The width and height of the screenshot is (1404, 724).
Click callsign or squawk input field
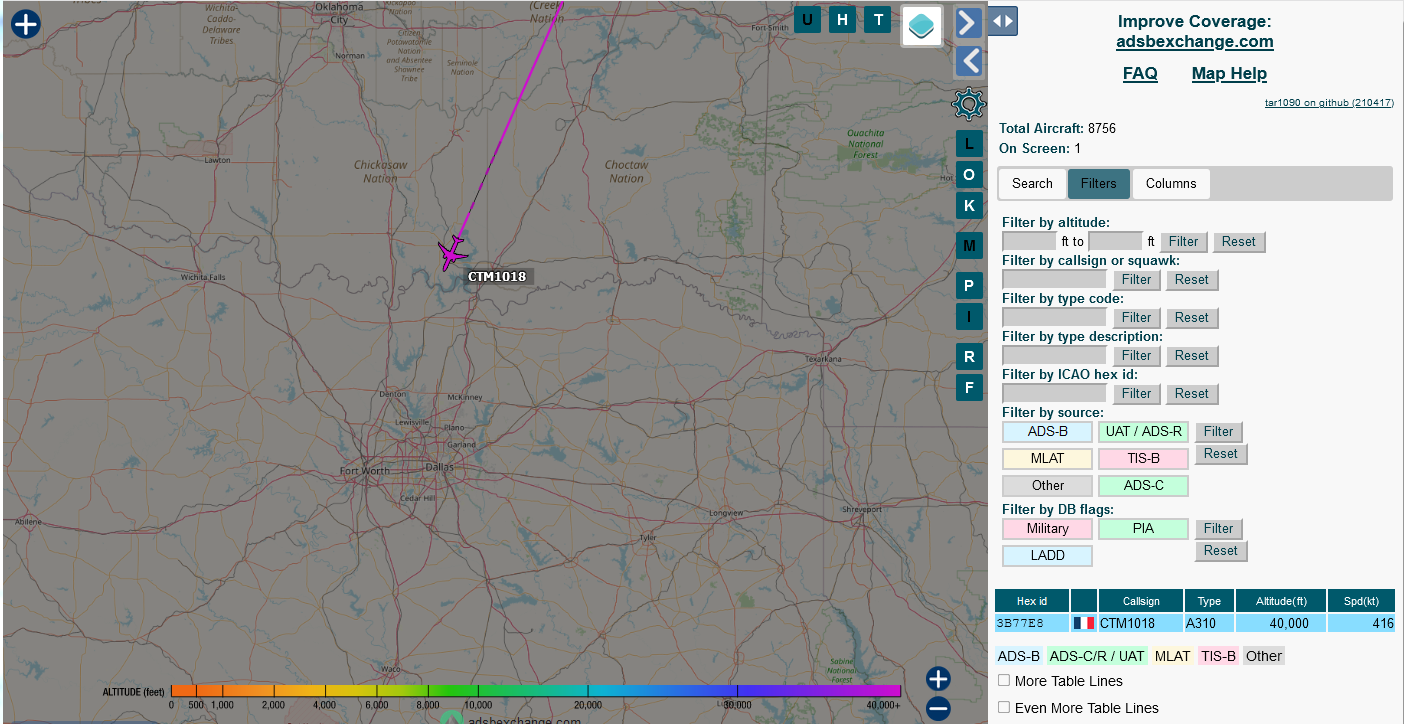[1054, 279]
